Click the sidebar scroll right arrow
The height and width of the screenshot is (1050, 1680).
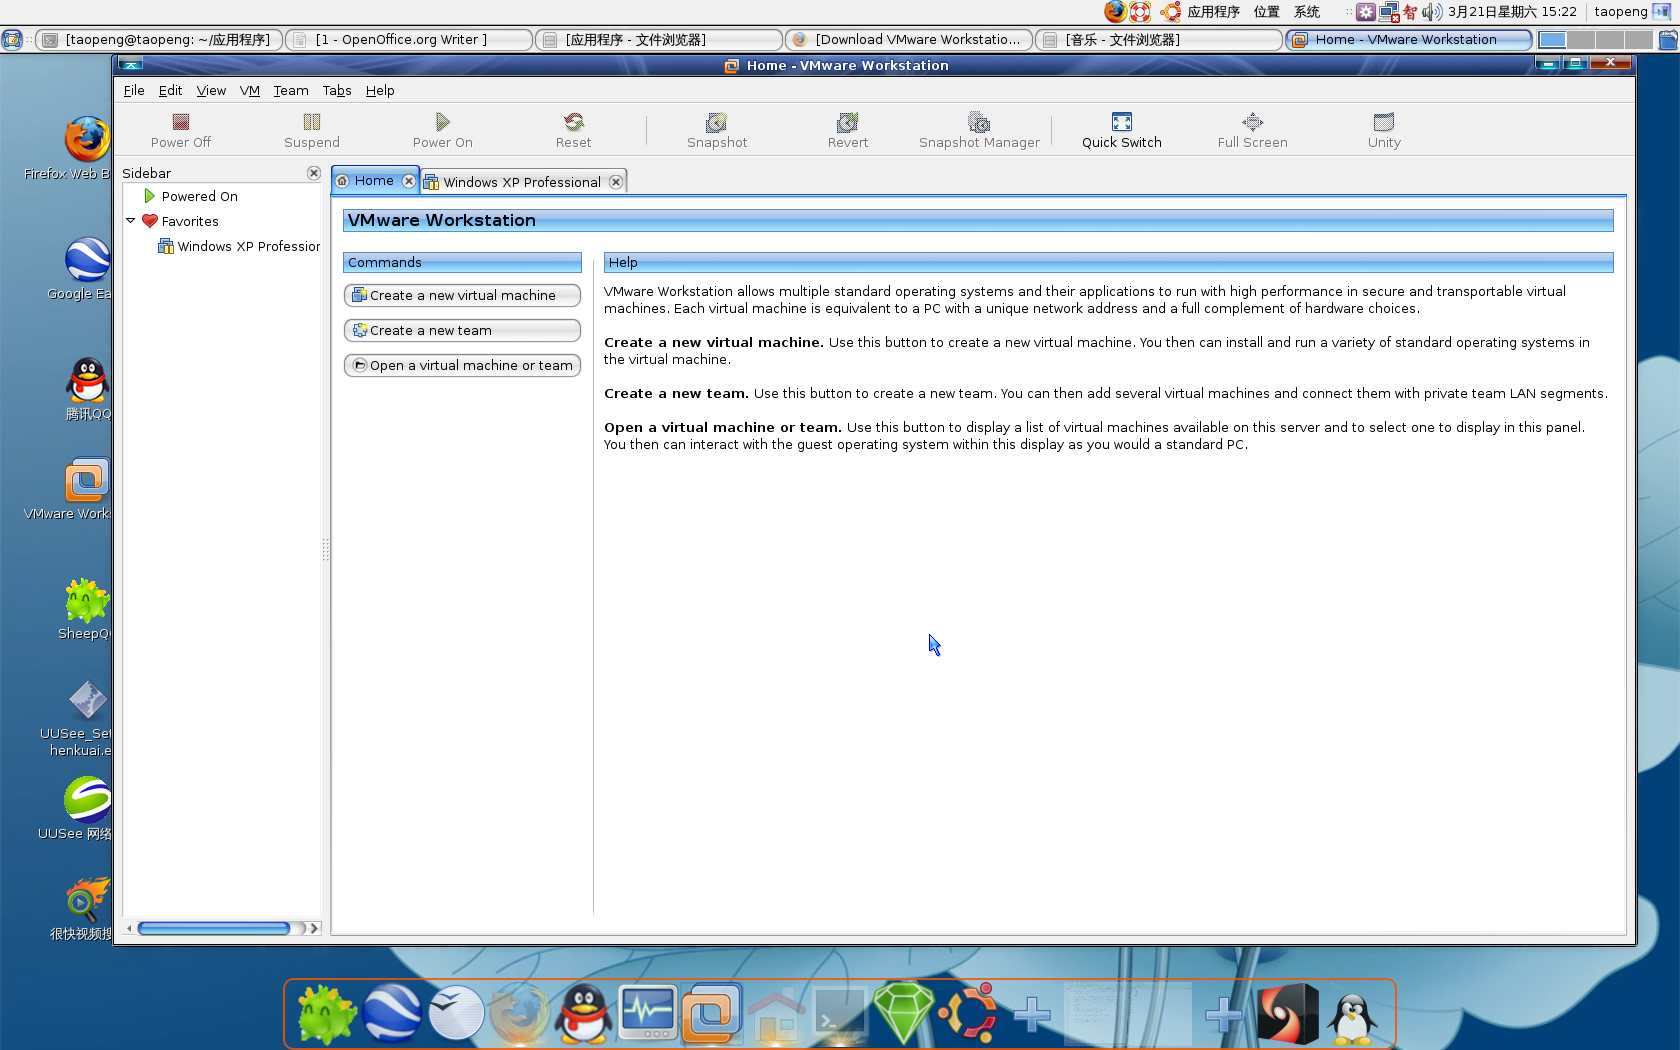314,928
